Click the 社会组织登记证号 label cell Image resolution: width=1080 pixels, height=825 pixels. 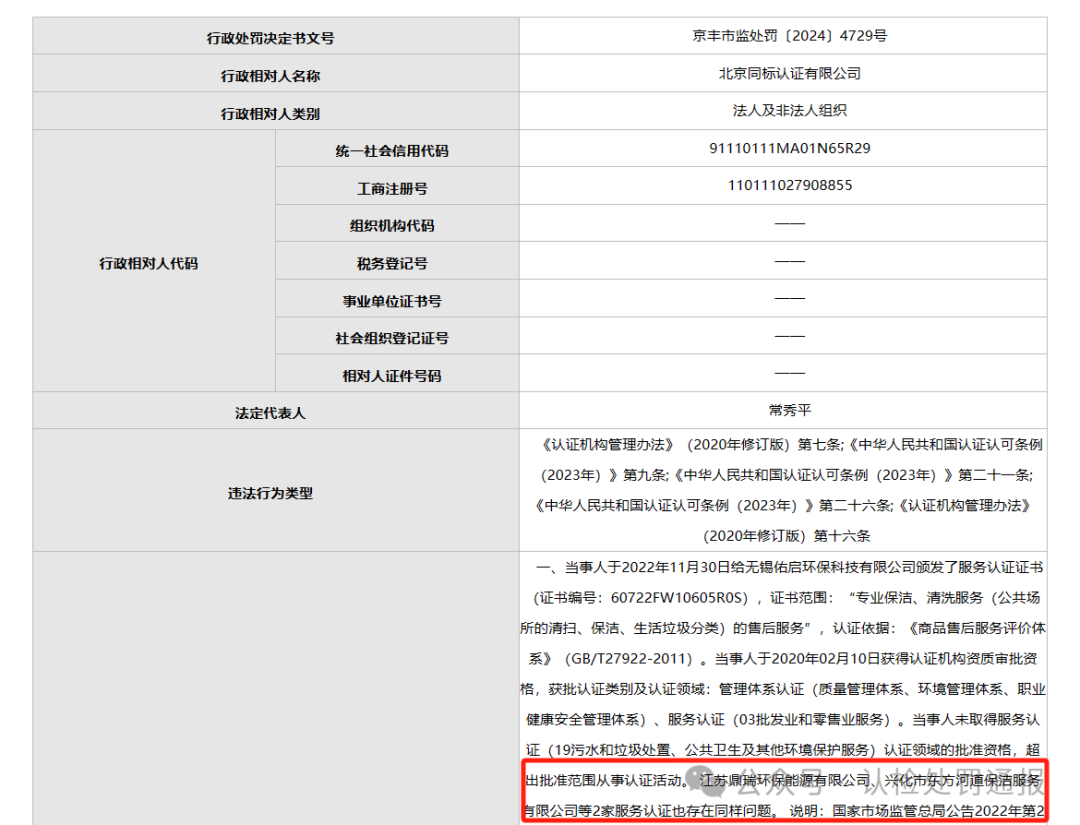click(x=396, y=337)
